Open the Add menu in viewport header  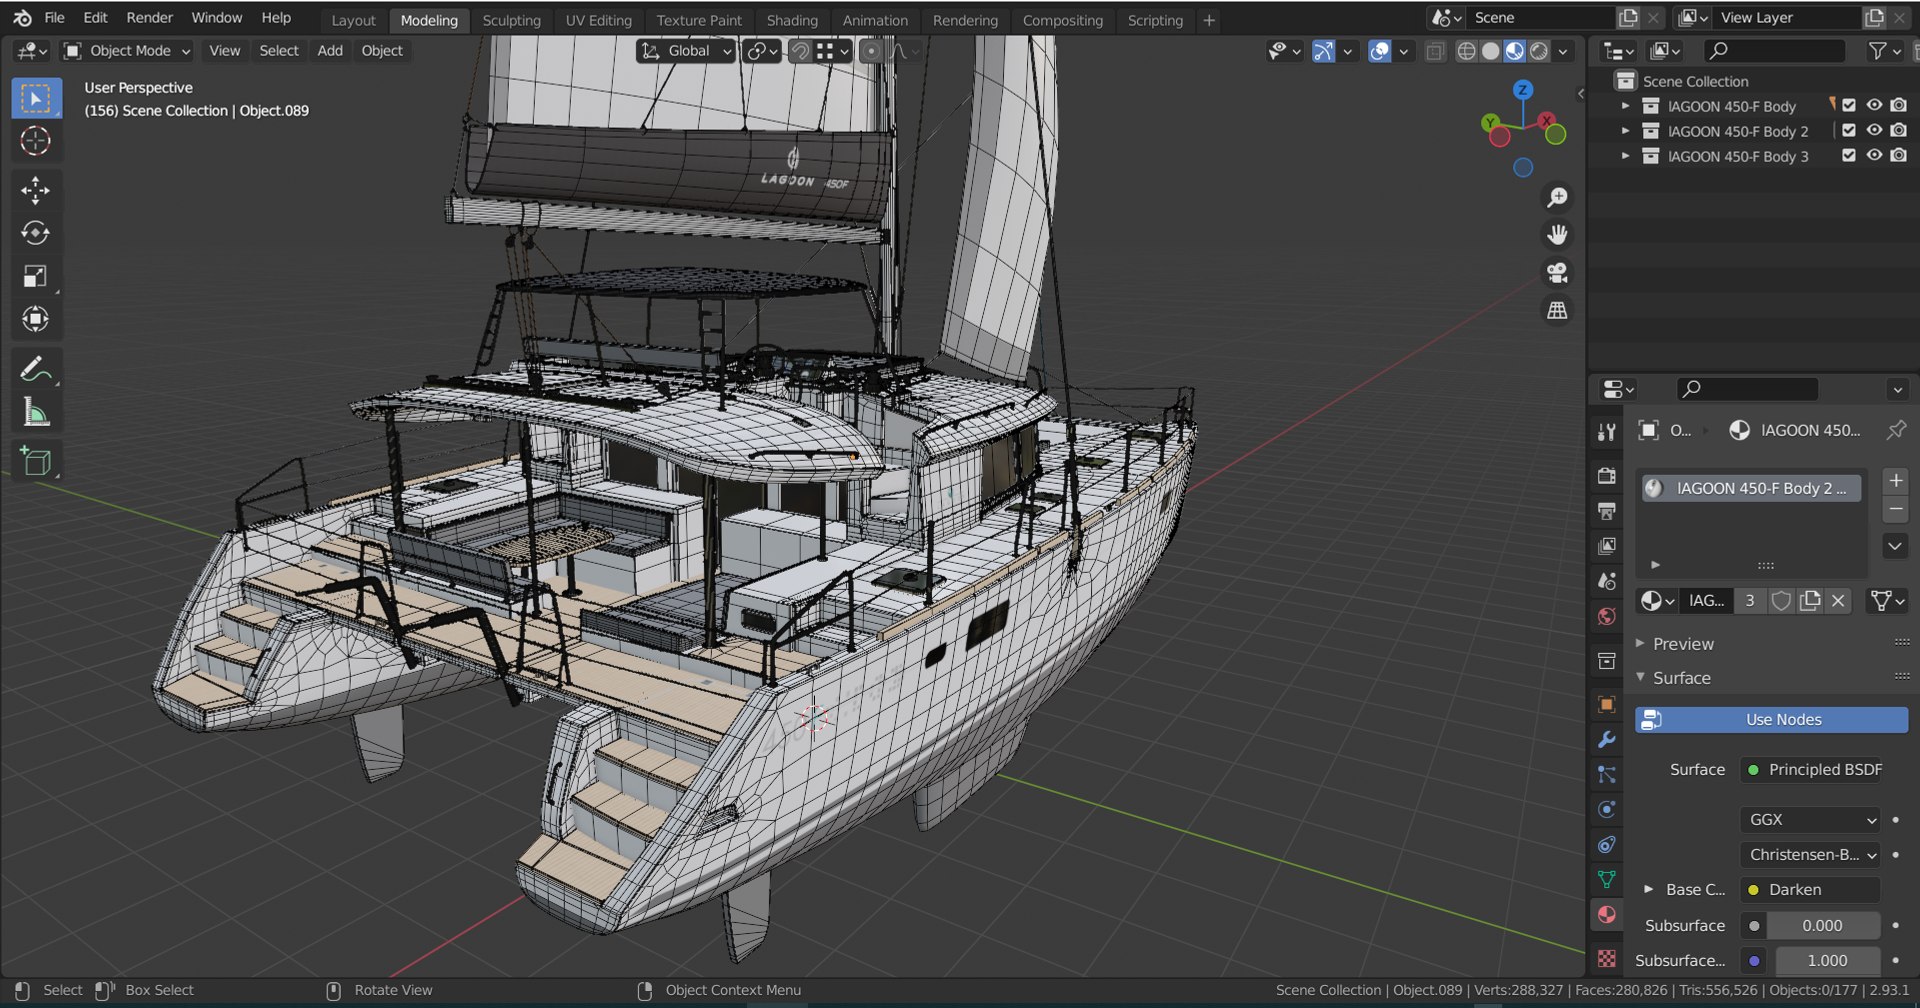329,51
